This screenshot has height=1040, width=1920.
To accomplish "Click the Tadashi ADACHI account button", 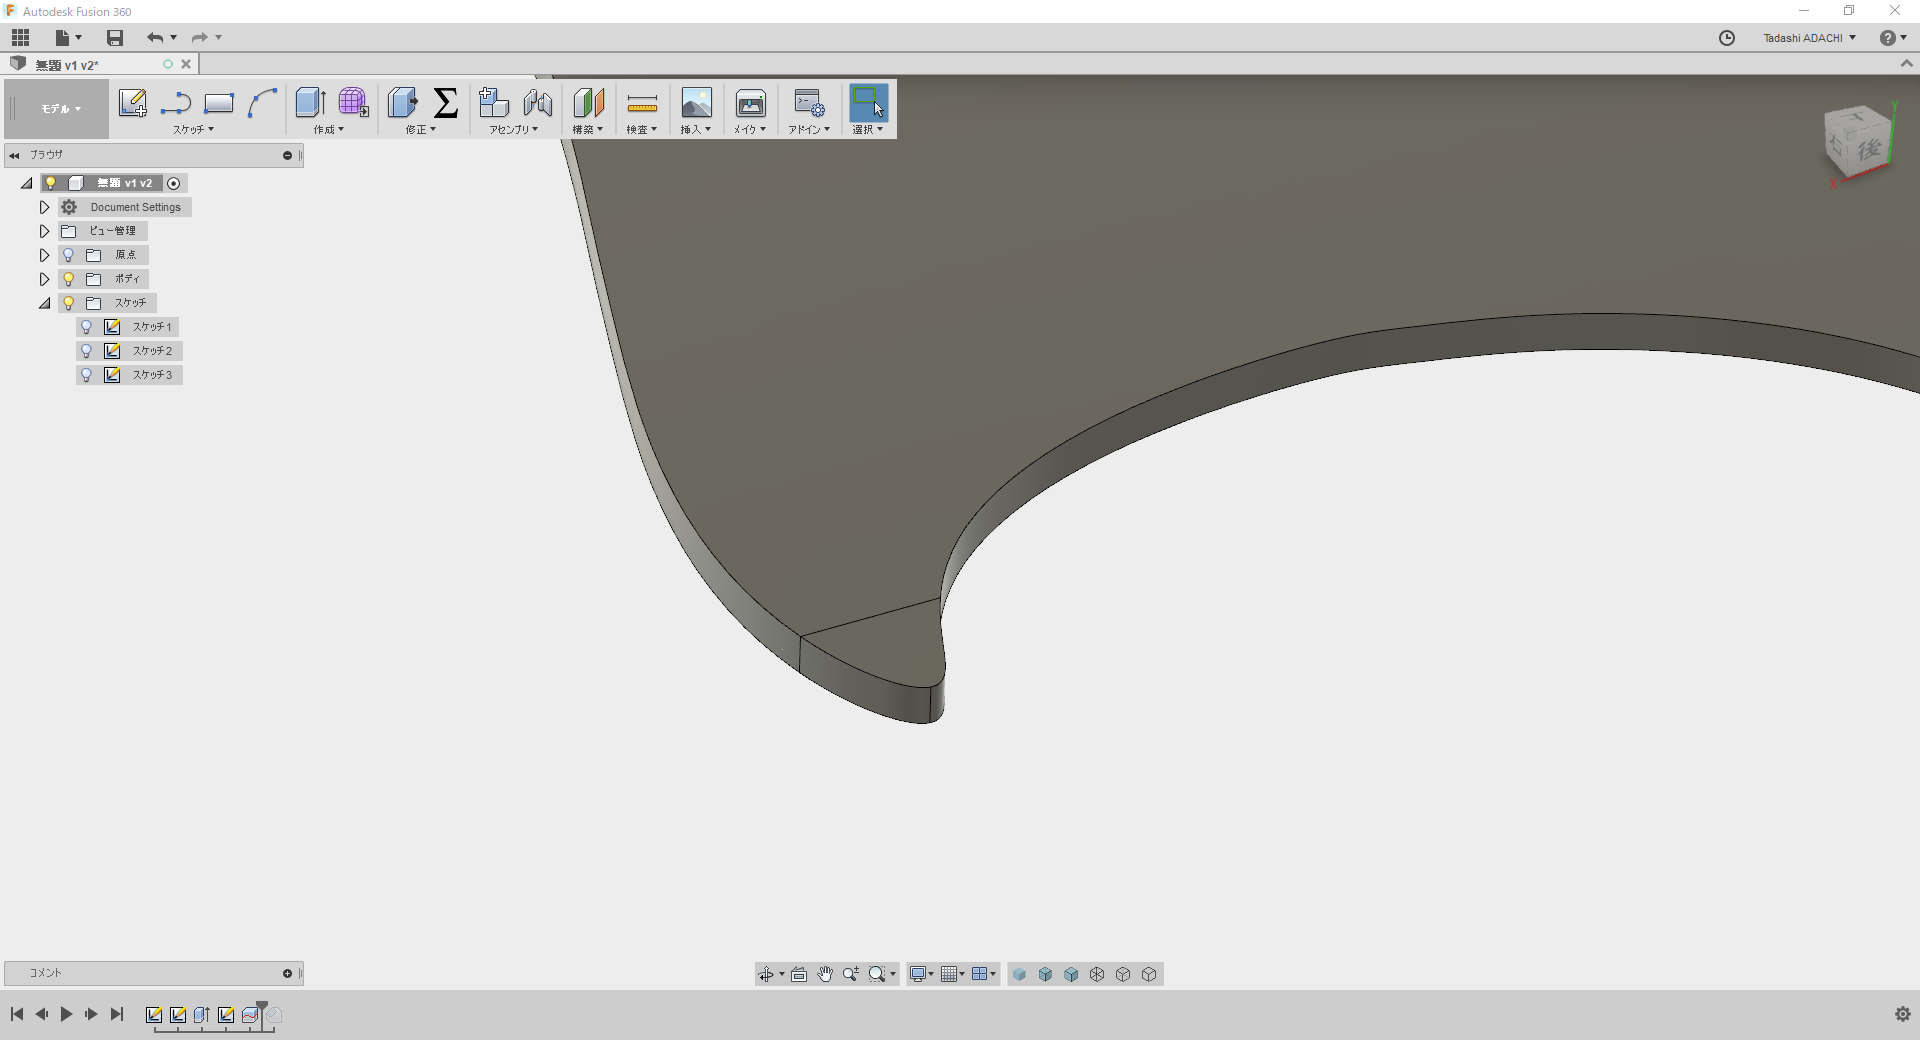I will (x=1809, y=38).
